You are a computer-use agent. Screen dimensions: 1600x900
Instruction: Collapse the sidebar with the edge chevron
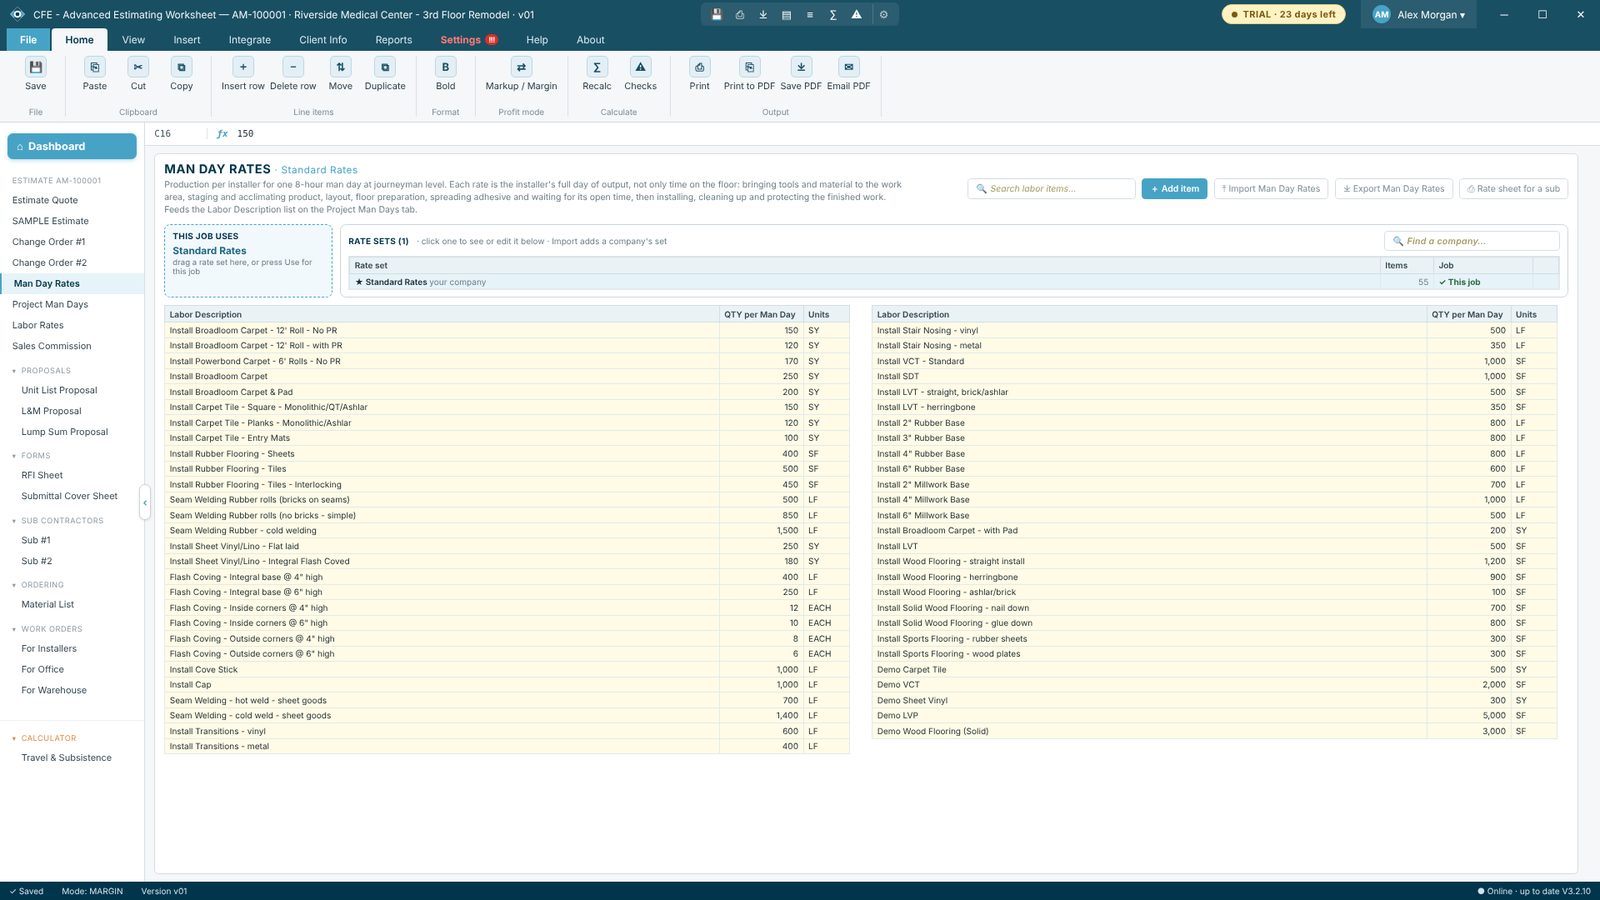(x=145, y=503)
